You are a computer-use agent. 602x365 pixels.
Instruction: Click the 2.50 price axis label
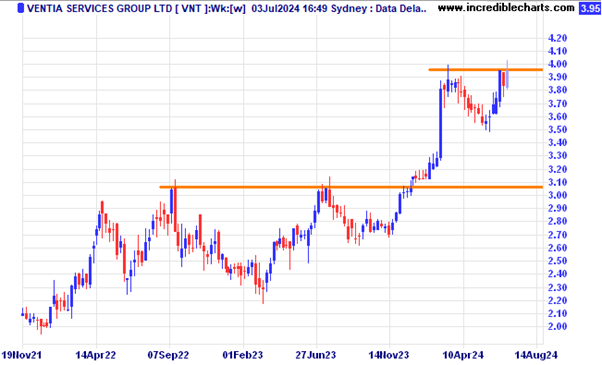point(557,261)
